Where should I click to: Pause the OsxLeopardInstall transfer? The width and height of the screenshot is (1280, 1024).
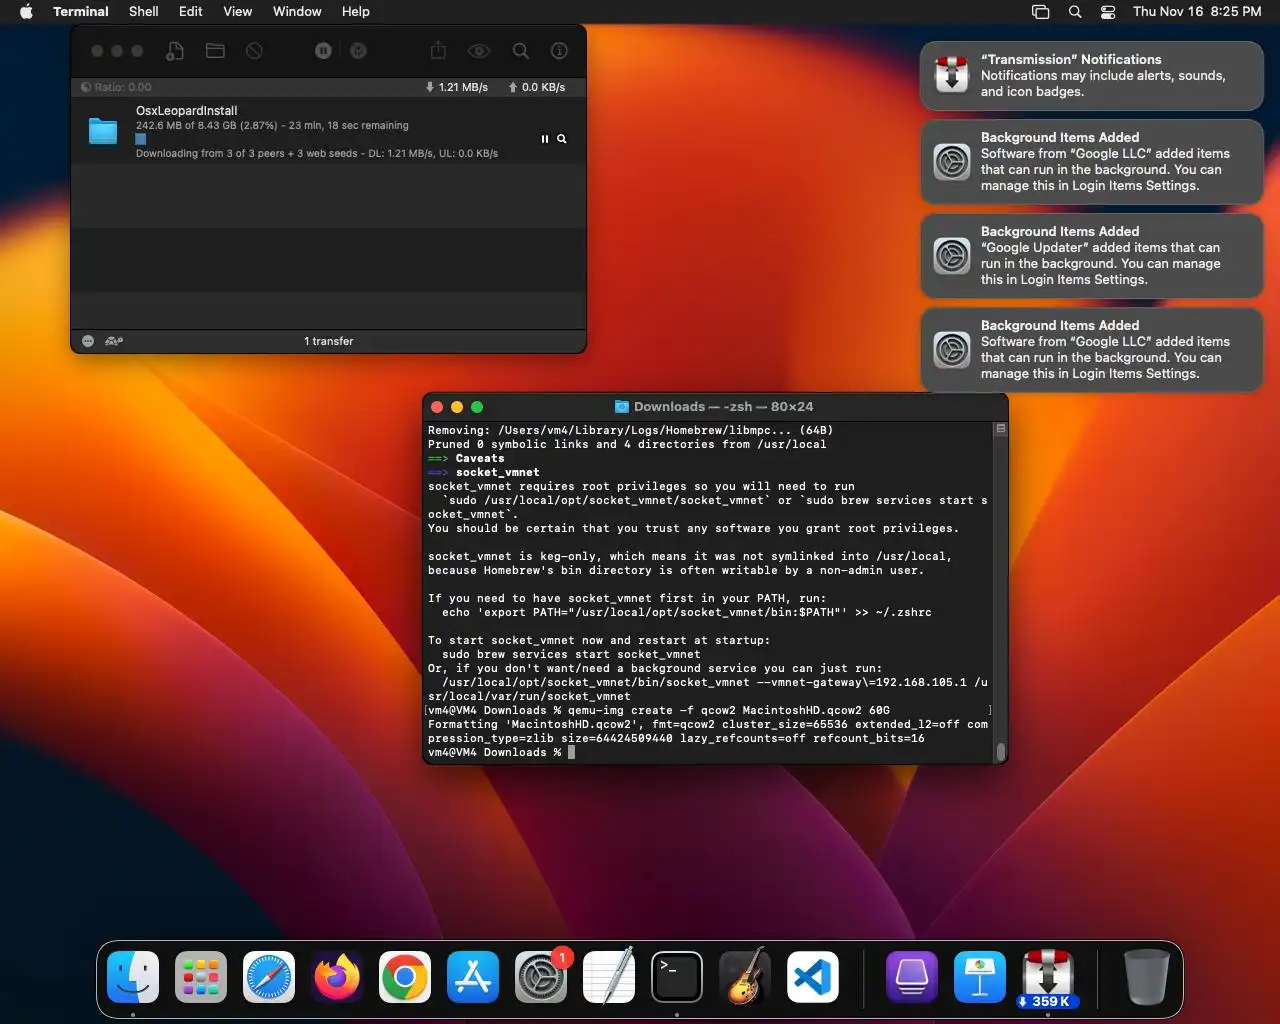(545, 139)
